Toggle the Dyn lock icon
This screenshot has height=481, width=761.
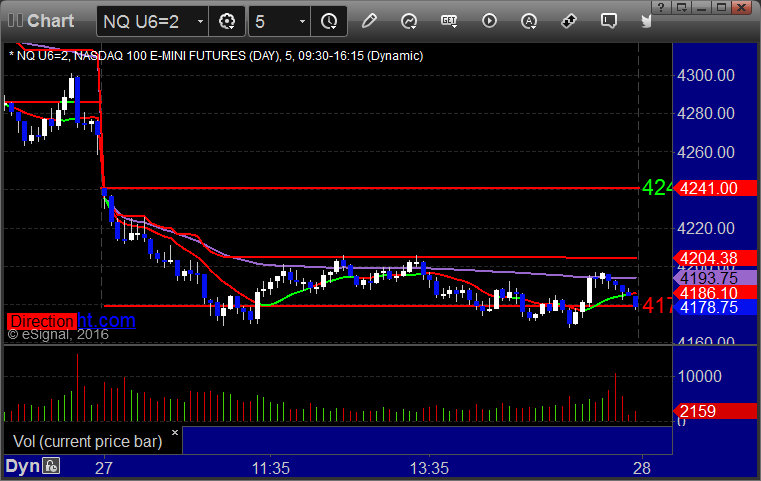point(51,466)
